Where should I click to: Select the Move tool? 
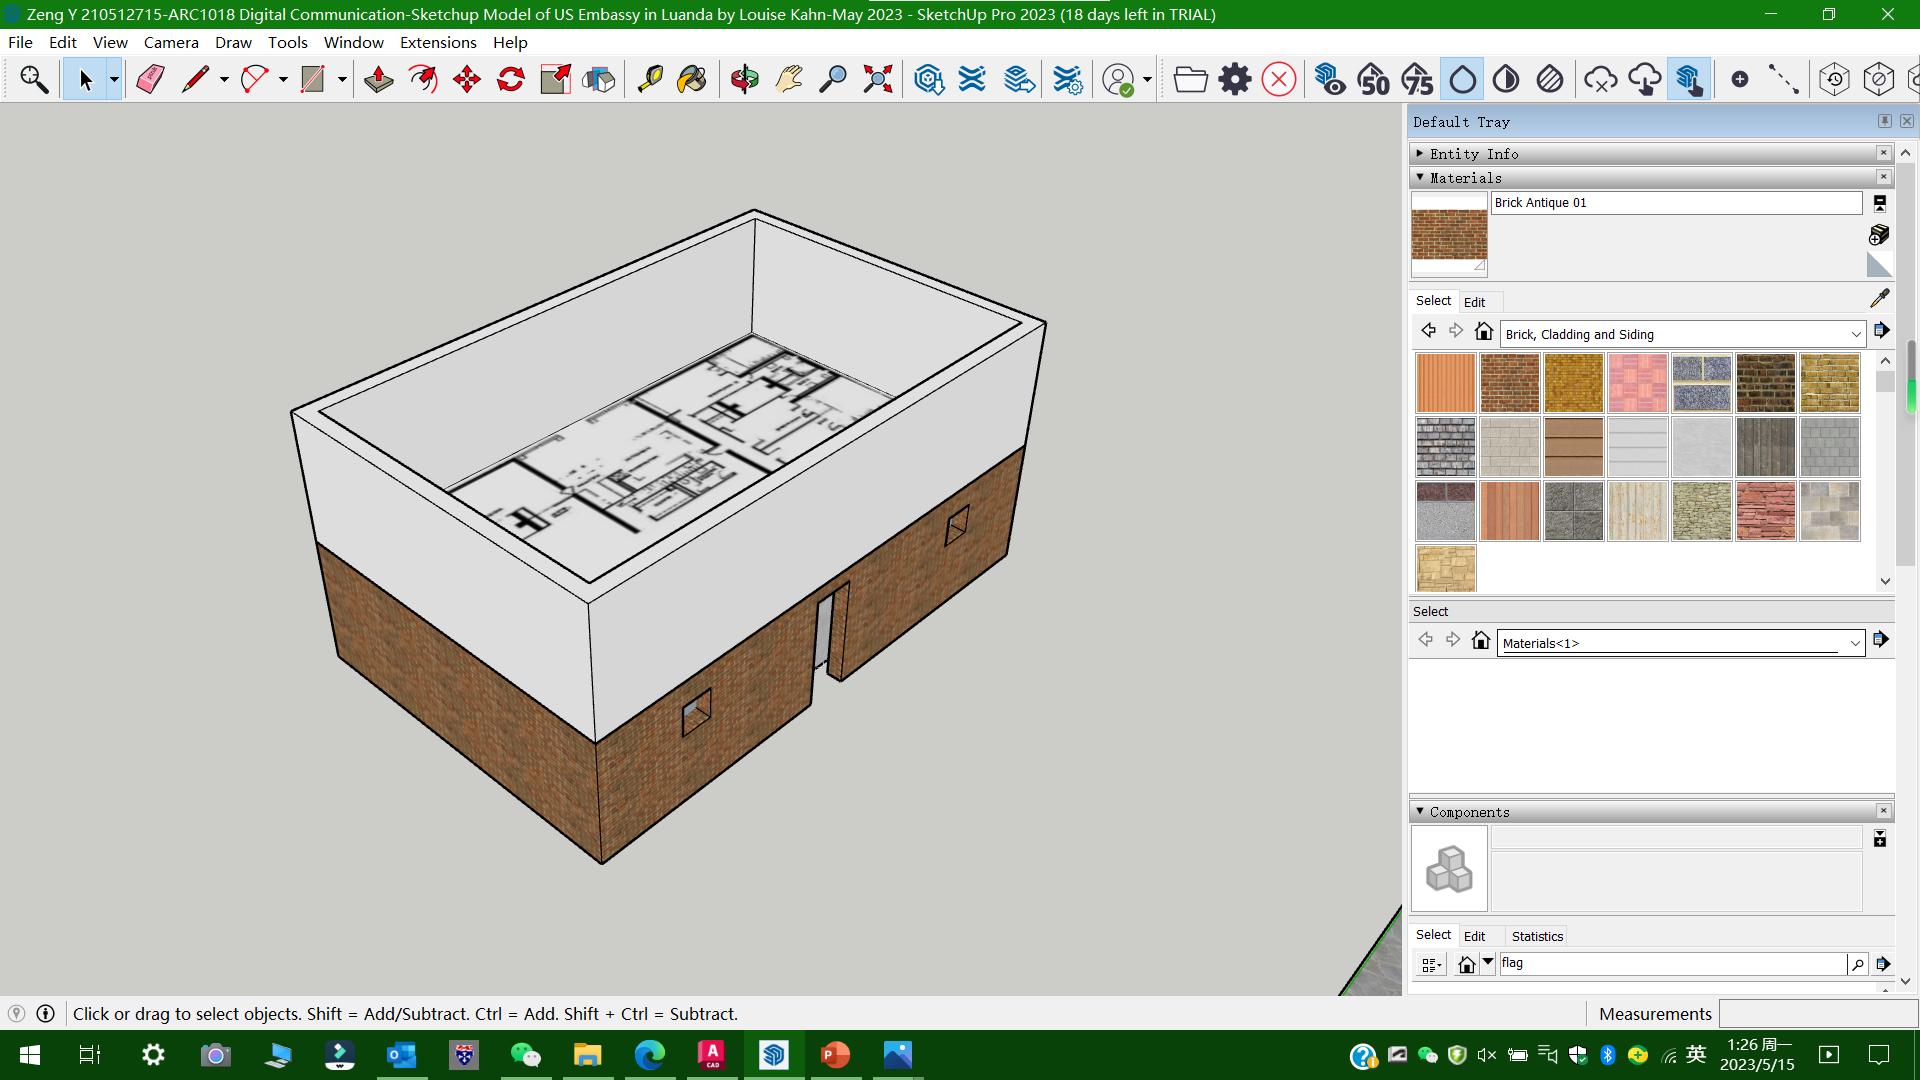[466, 79]
